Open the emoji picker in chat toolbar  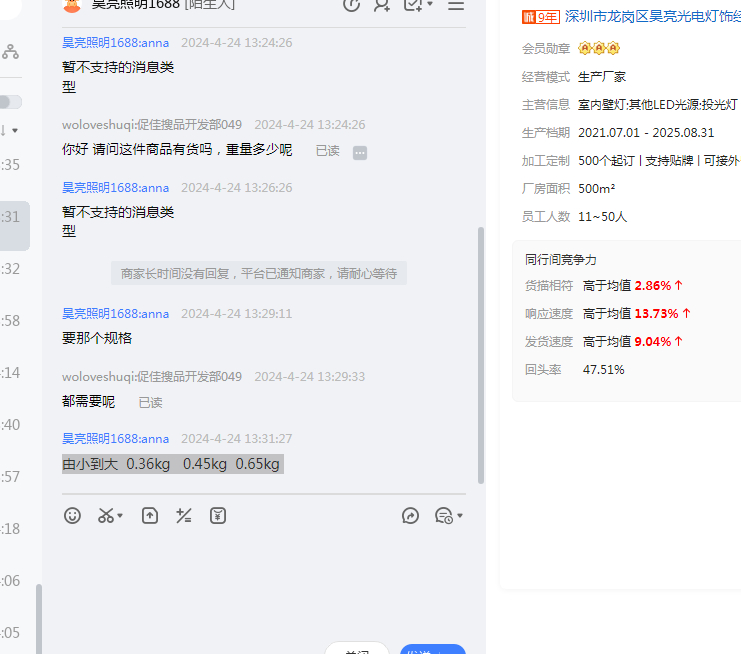(72, 516)
